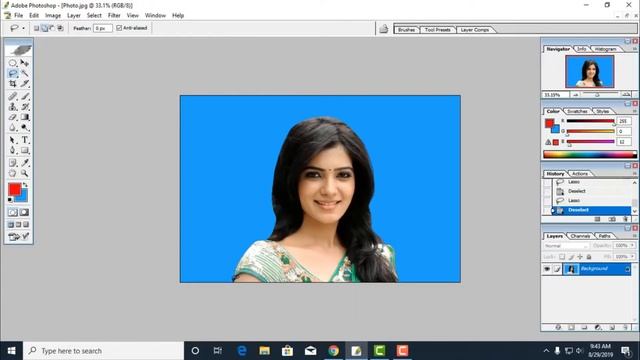Click the Navigator image thumbnail
This screenshot has width=640, height=360.
click(x=589, y=72)
